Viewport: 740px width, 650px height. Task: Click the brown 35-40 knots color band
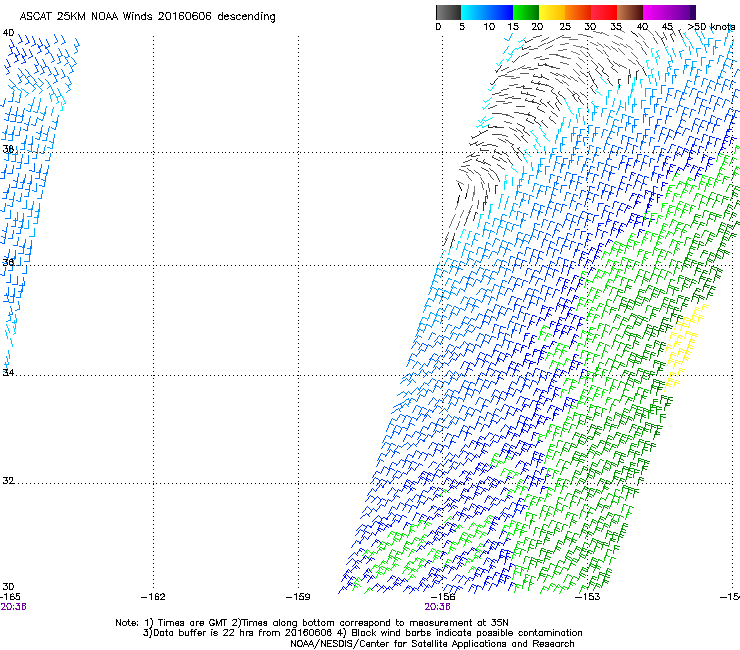pyautogui.click(x=630, y=12)
